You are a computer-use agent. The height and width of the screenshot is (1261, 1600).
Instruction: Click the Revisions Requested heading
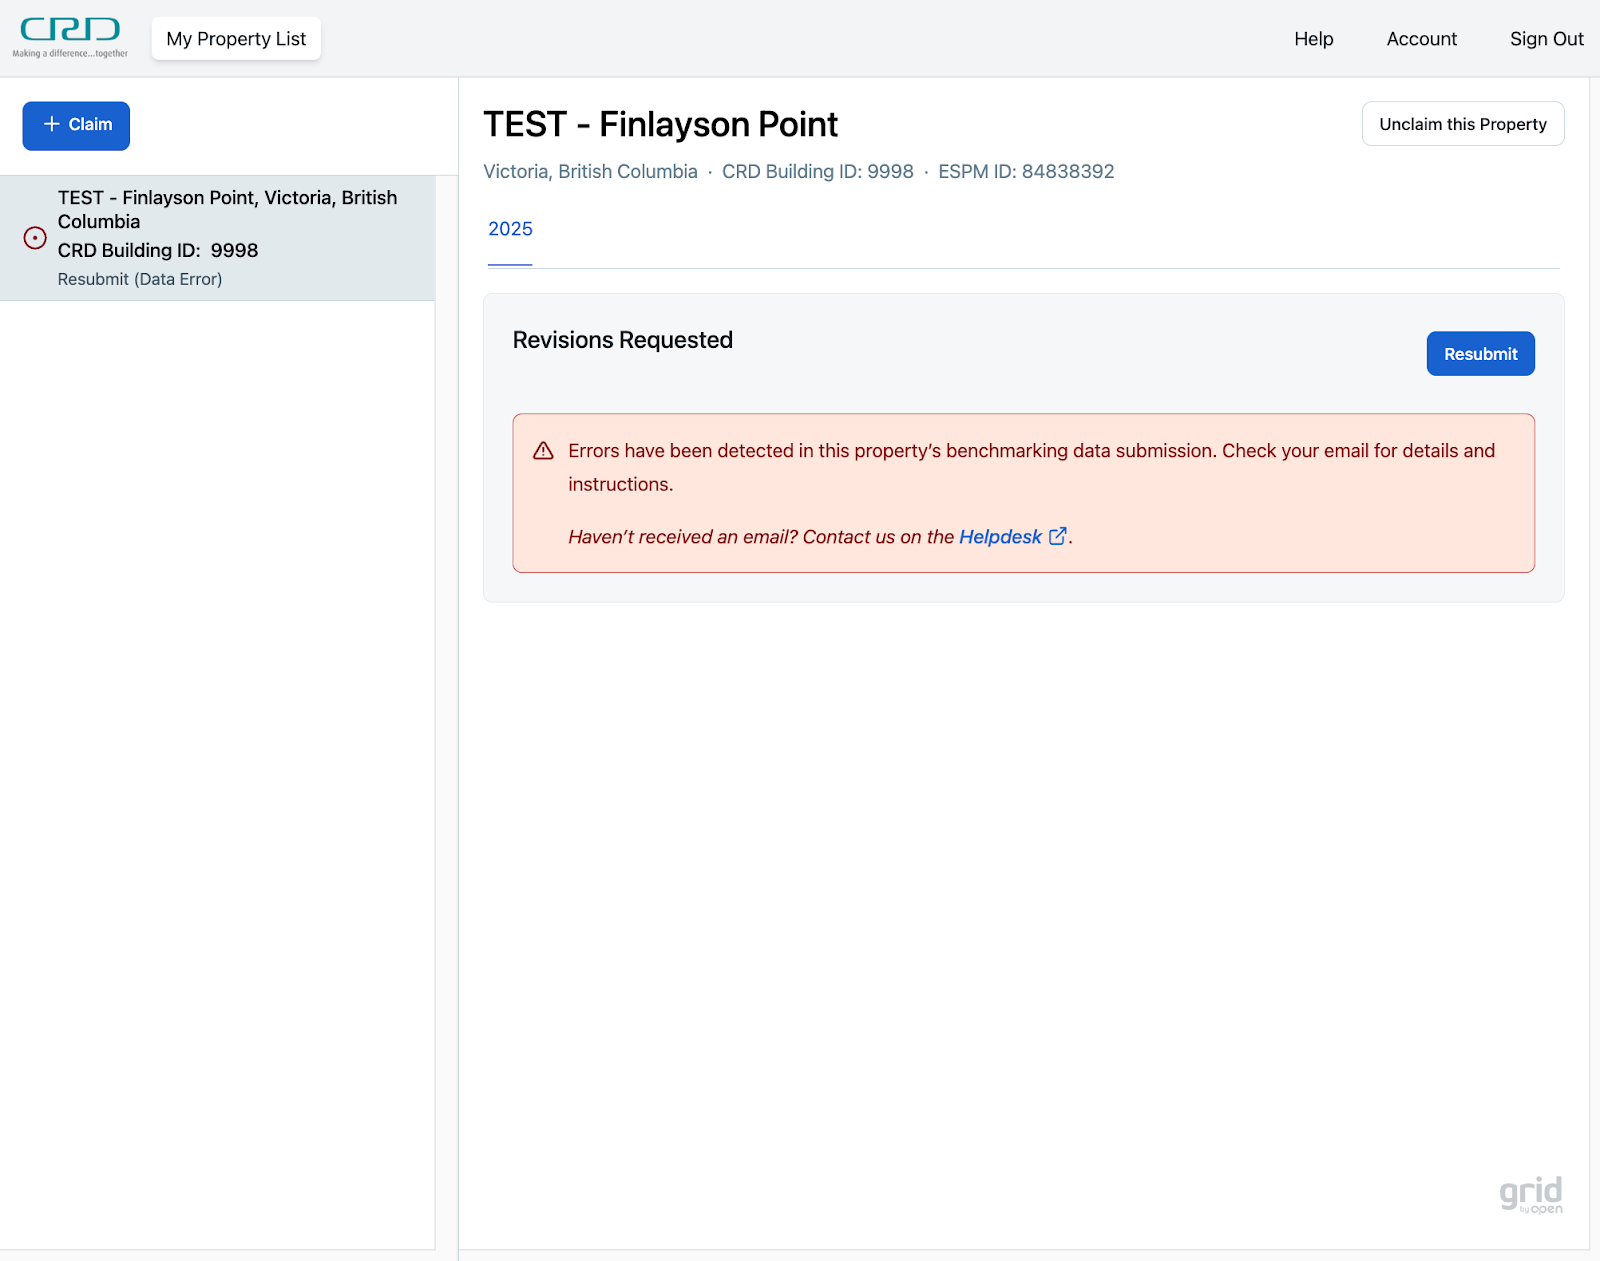pos(622,340)
